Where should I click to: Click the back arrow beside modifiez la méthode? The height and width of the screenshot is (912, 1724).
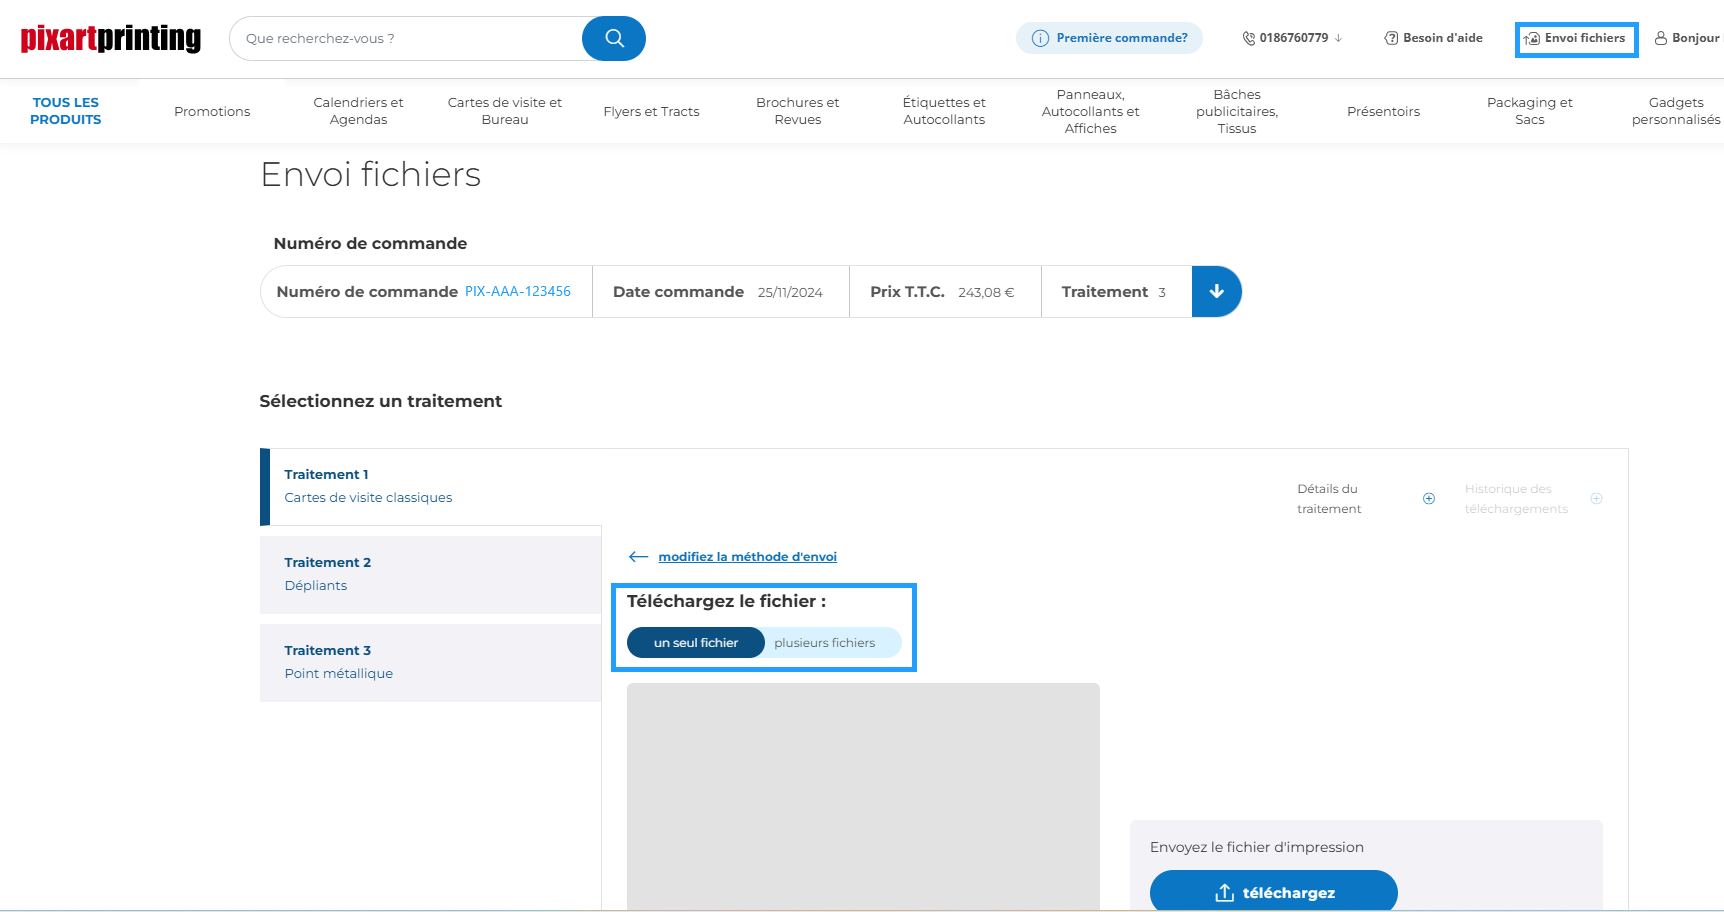[638, 557]
